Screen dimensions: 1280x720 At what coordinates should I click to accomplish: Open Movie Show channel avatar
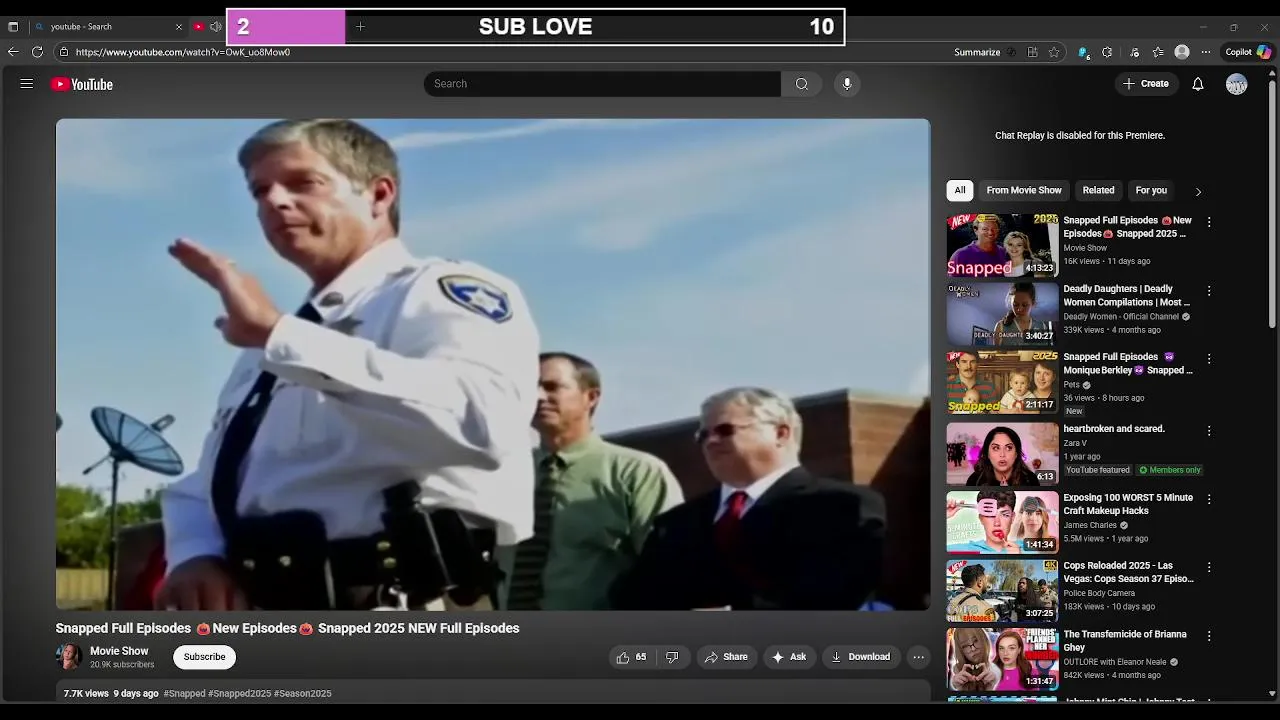tap(69, 657)
